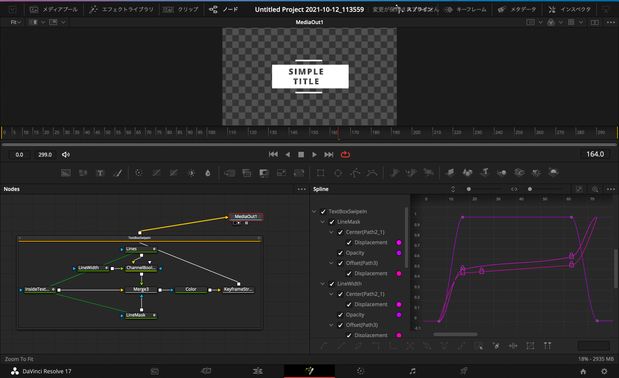This screenshot has height=378, width=619.
Task: Toggle Opacity checkbox under LineMask
Action: coord(341,253)
